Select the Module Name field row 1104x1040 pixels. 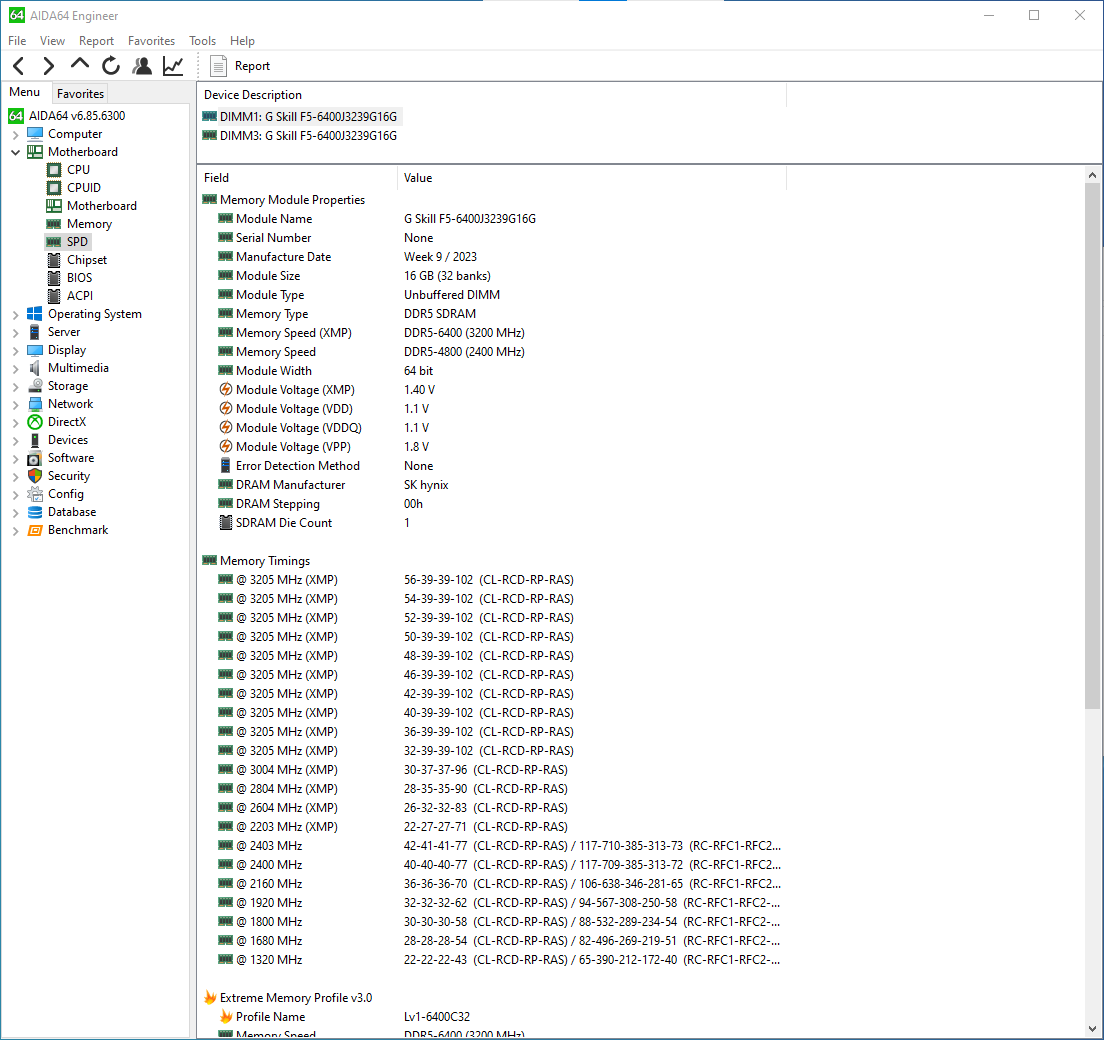click(x=493, y=219)
